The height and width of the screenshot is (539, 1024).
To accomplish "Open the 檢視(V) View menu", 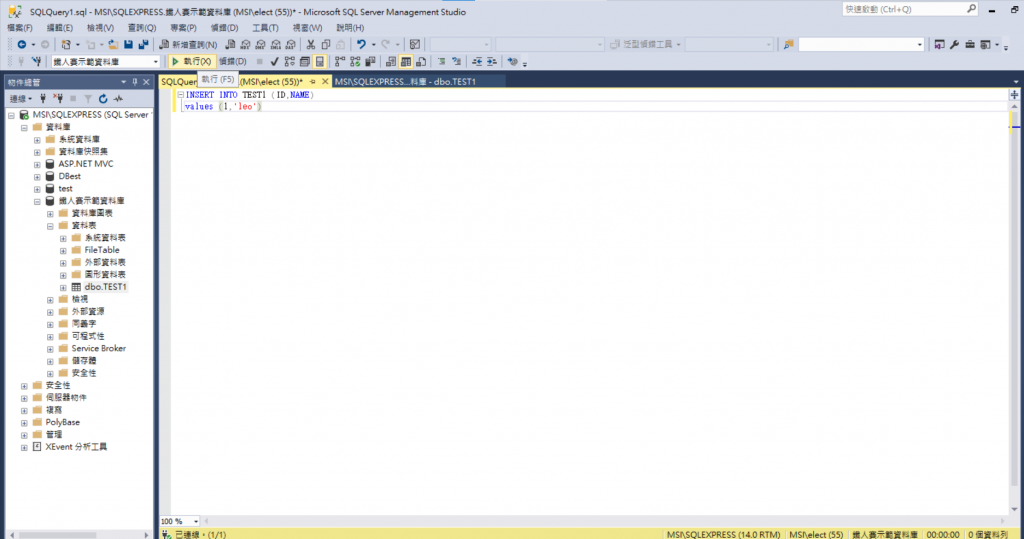I will [100, 28].
